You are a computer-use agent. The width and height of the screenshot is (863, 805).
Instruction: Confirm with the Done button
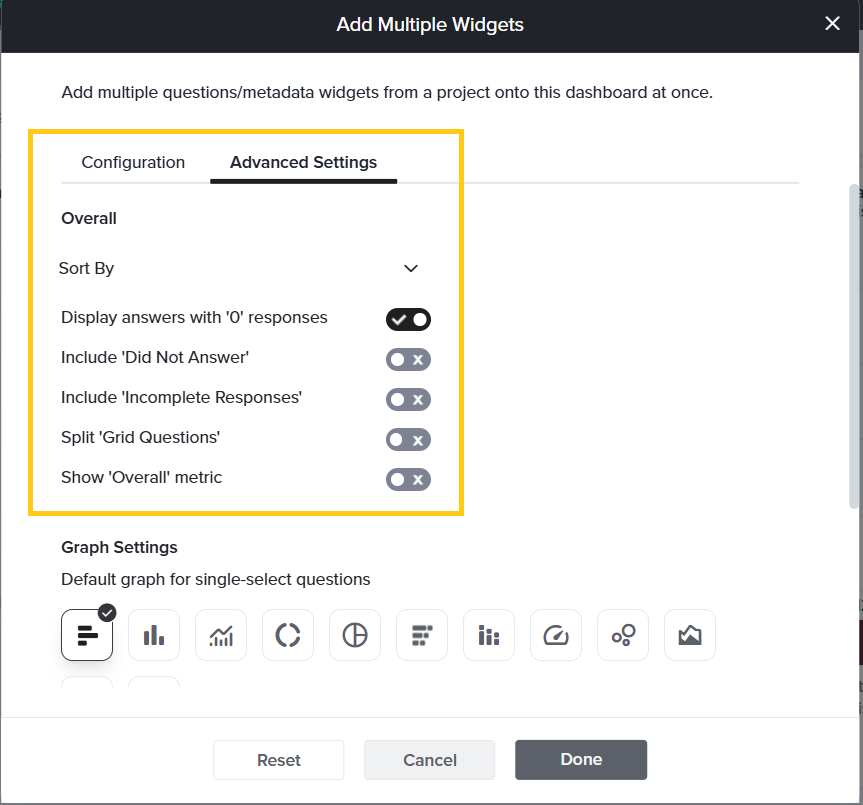581,760
